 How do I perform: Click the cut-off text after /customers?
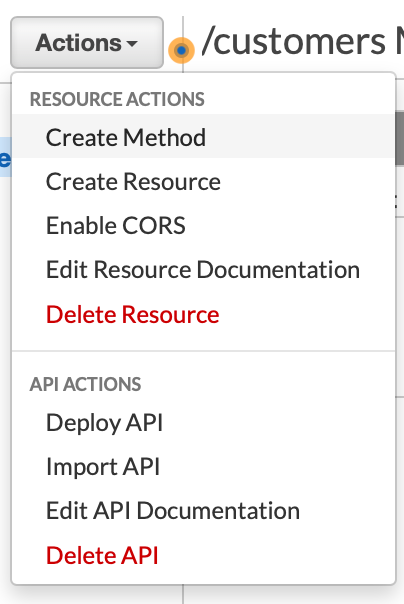coord(400,42)
